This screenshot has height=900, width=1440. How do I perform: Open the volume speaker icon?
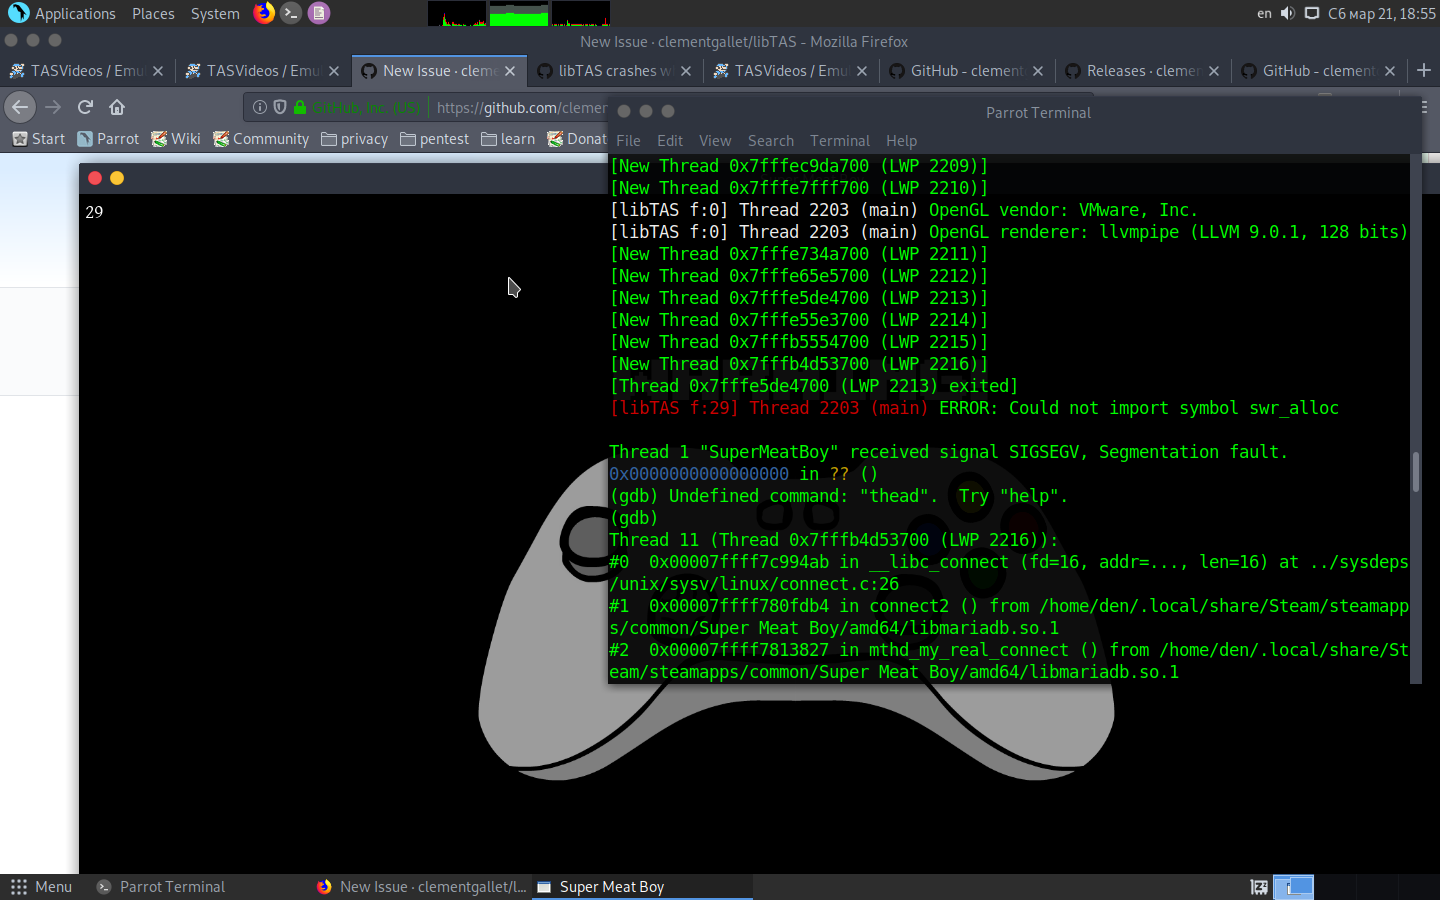(x=1287, y=14)
